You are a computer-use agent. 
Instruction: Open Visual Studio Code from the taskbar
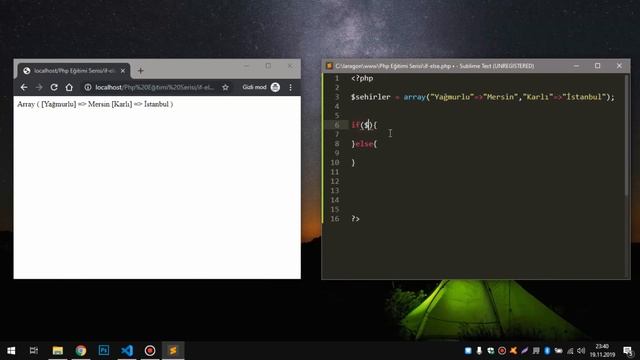(x=127, y=351)
